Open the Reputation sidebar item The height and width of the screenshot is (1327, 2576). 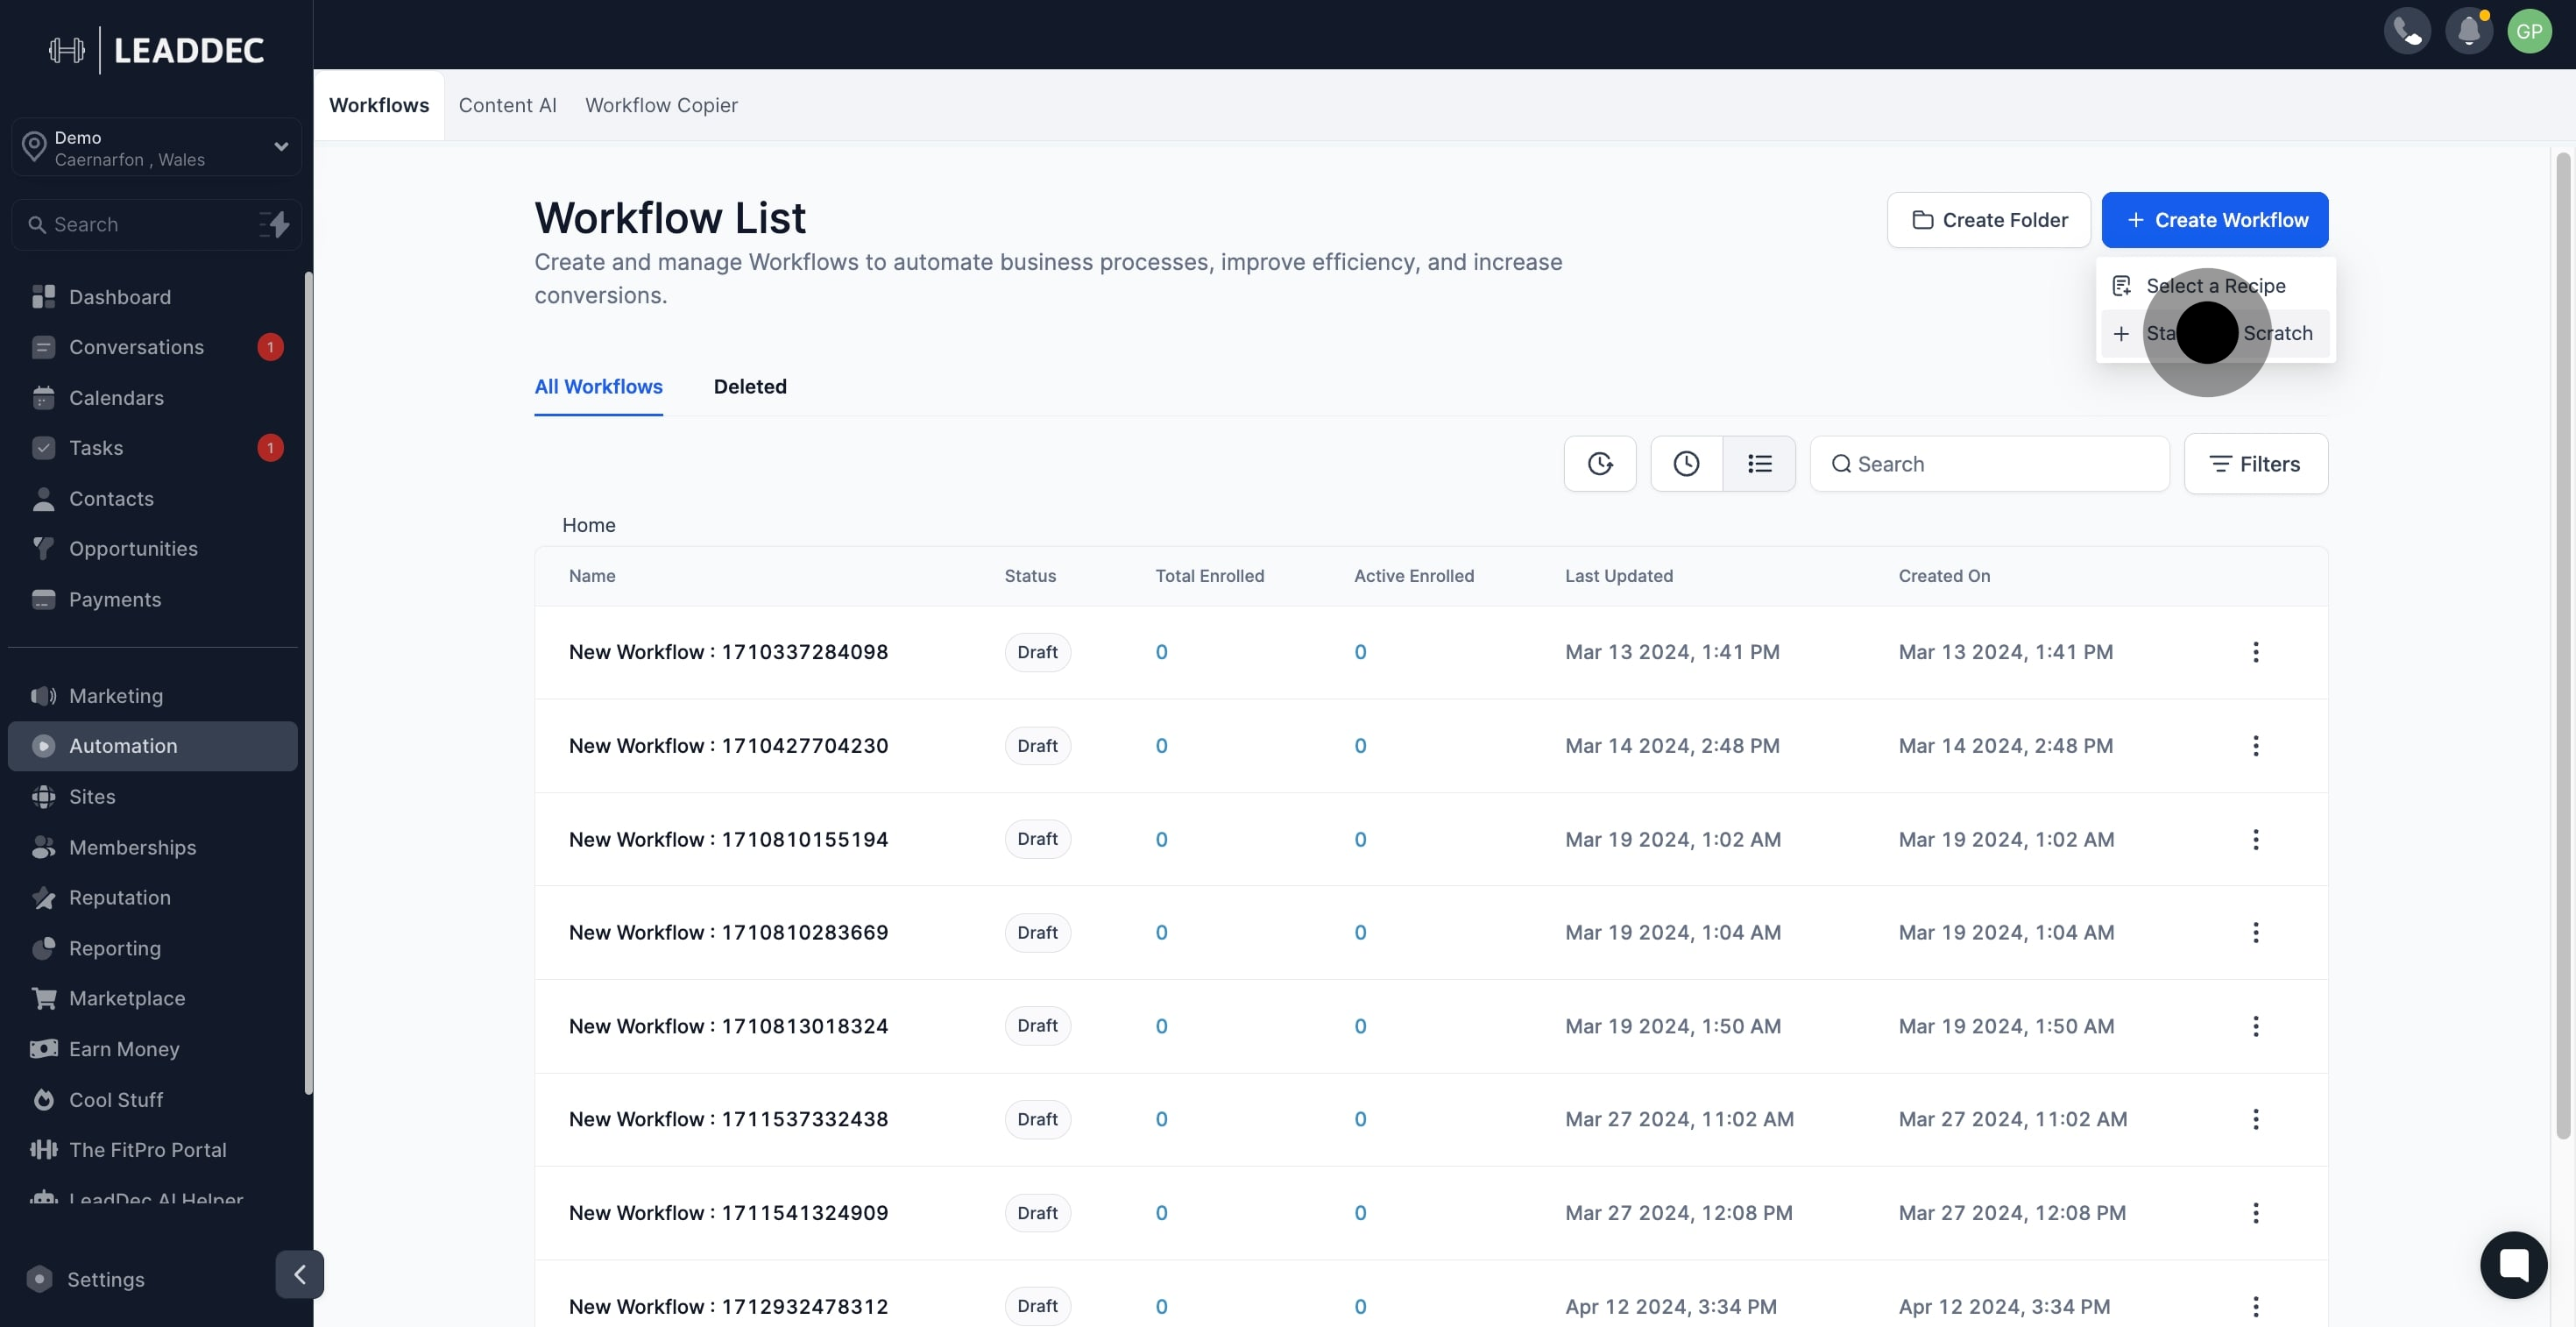120,898
